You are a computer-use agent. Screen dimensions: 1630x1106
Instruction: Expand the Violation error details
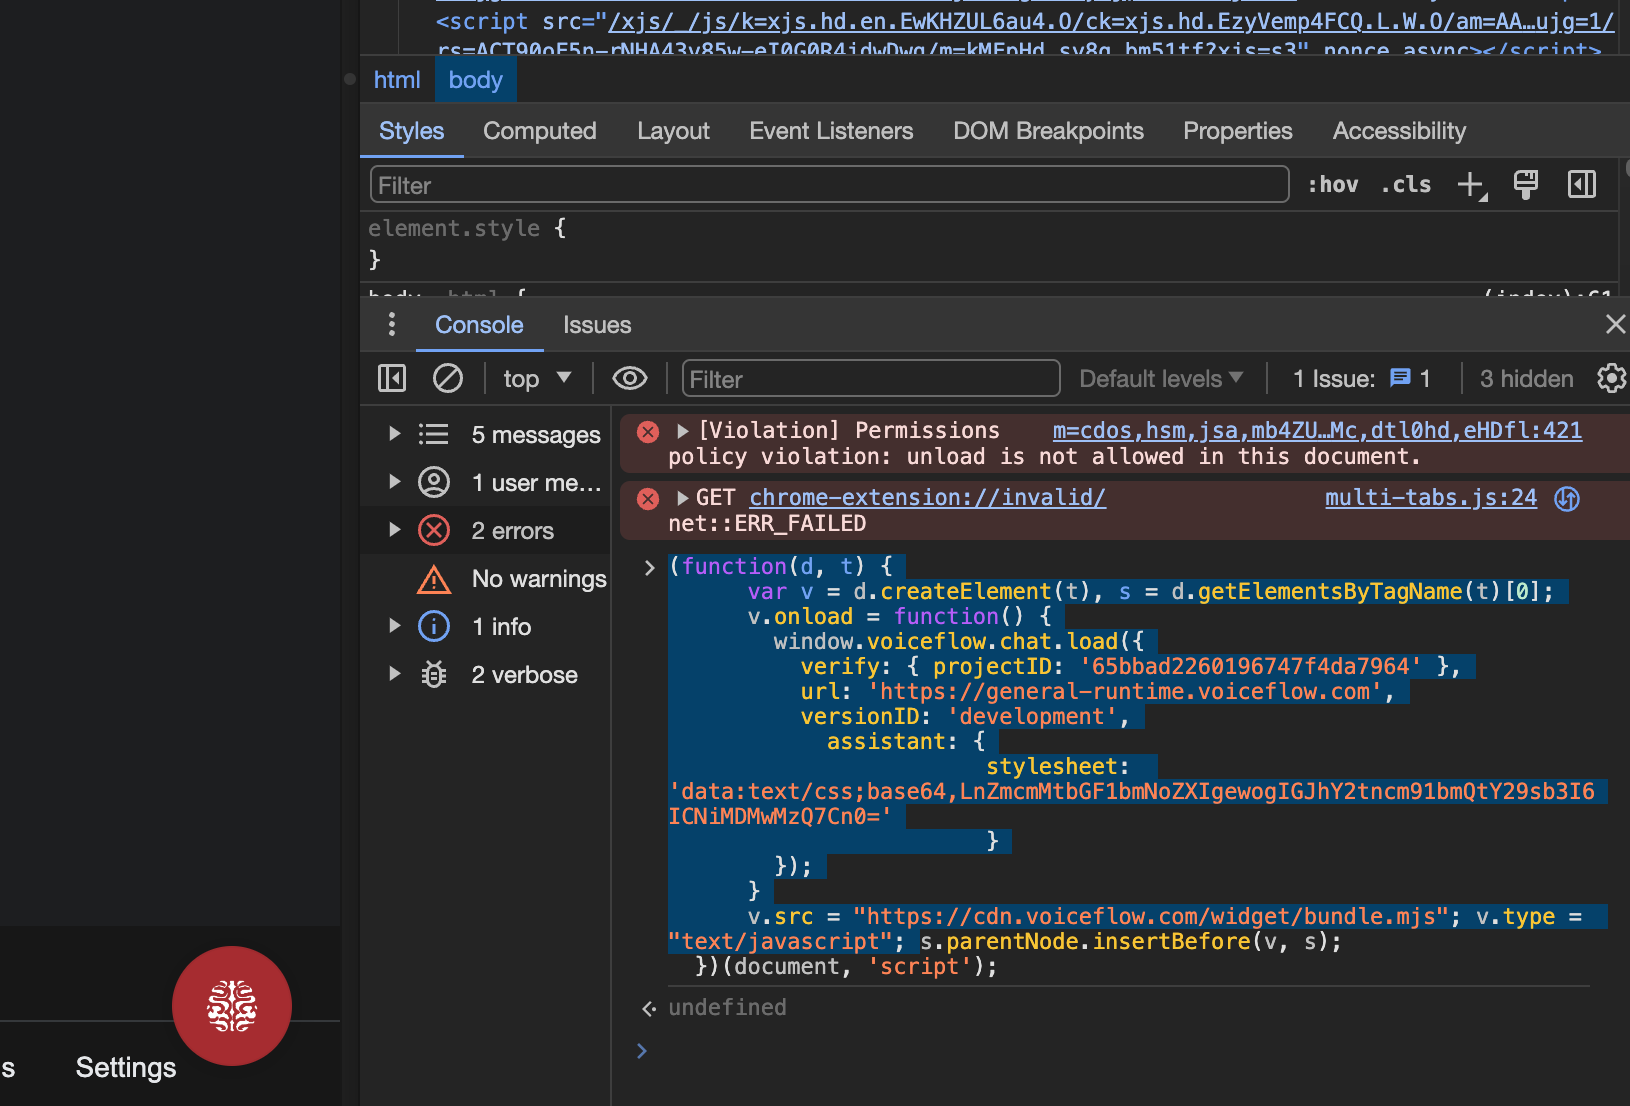(x=683, y=431)
